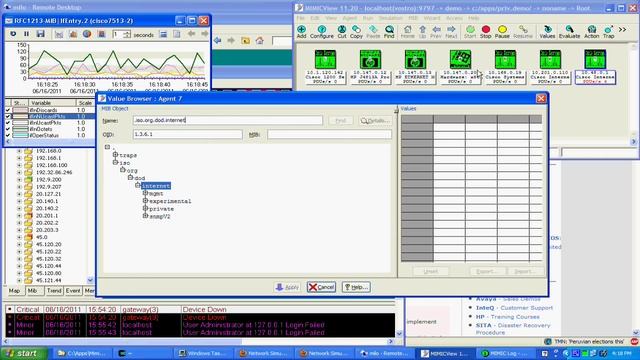This screenshot has height=360, width=640.
Task: Click the Pause simulation yellow icon
Action: [x=502, y=31]
